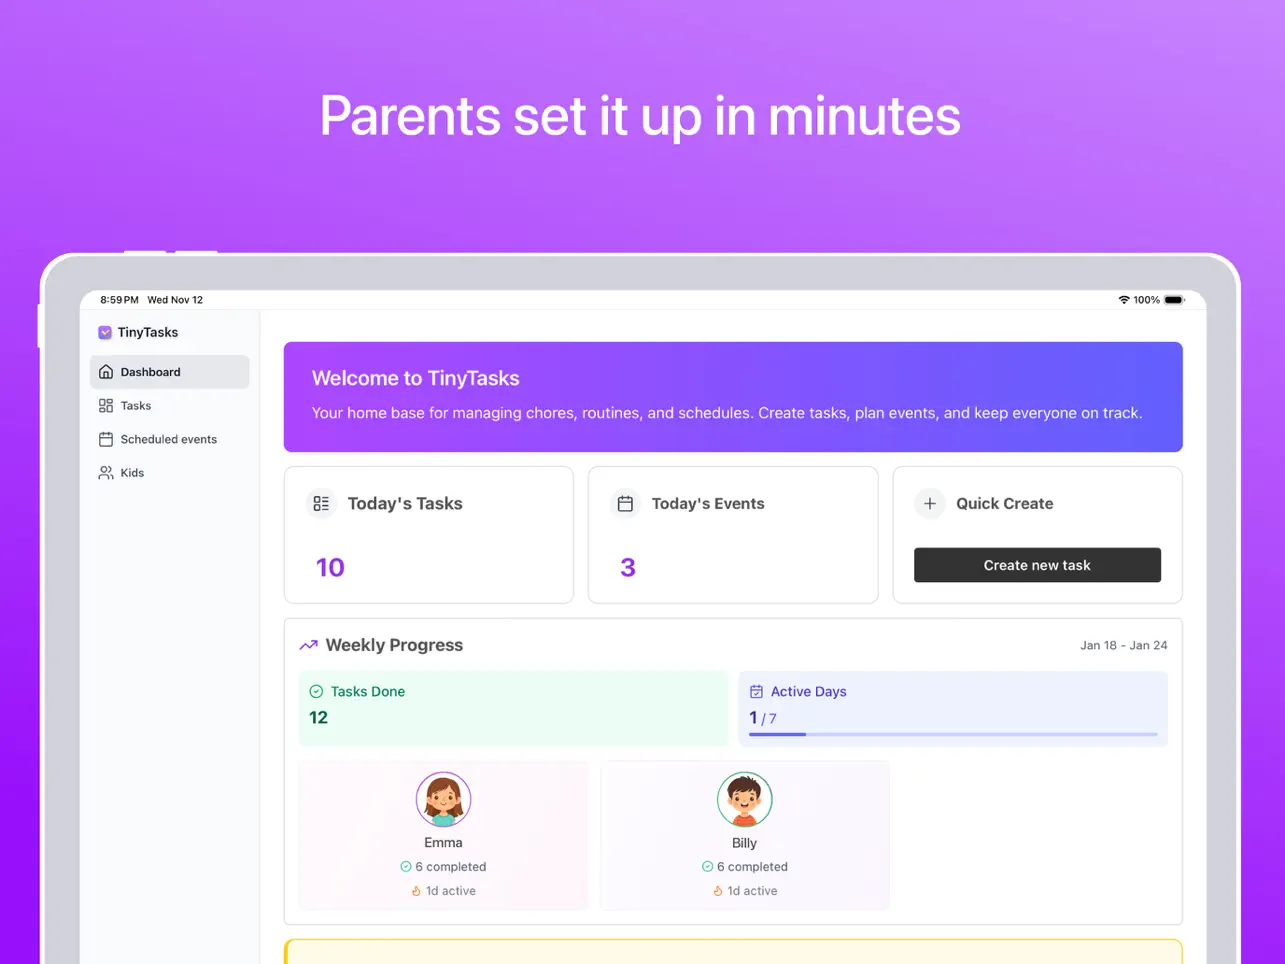1285x964 pixels.
Task: Click the Tasks grid icon in sidebar
Action: [106, 405]
